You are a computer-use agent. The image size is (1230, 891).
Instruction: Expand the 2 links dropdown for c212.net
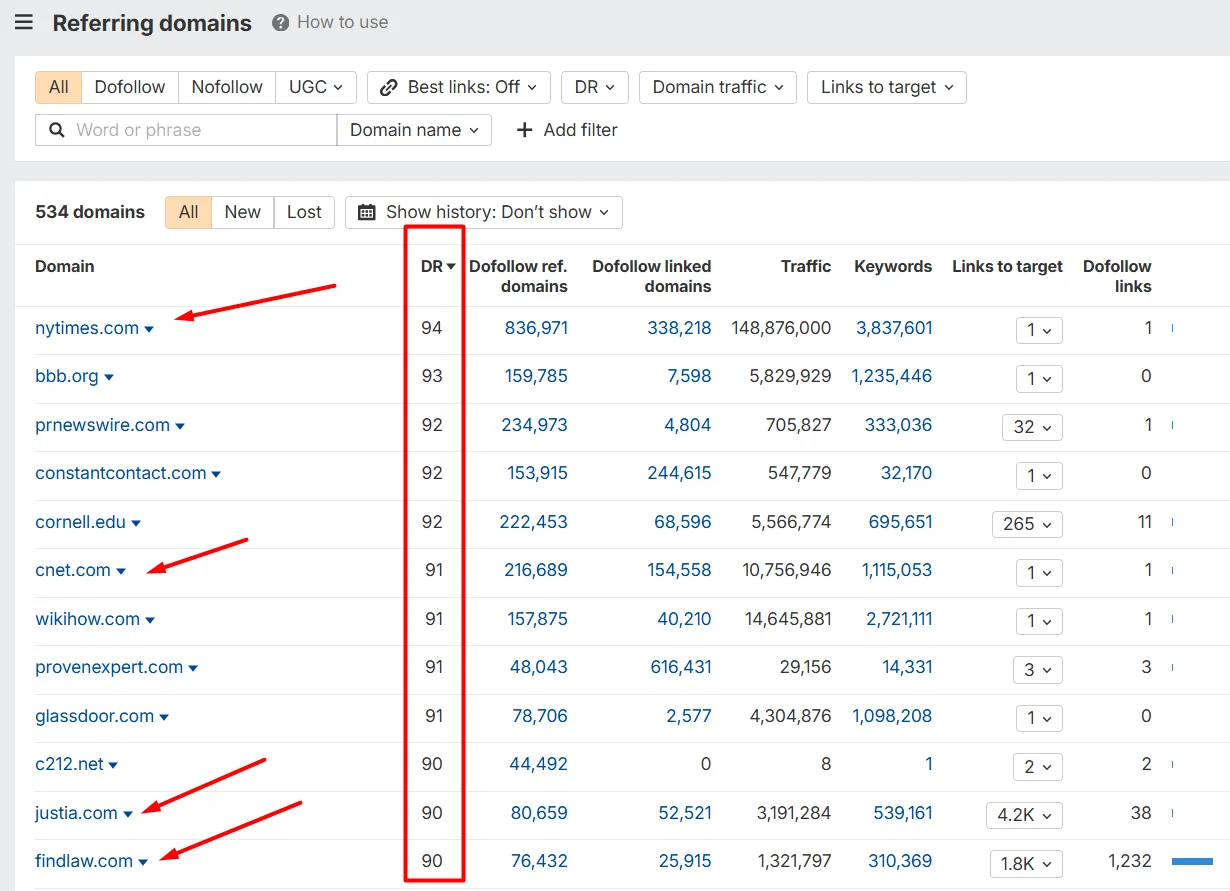point(1039,766)
